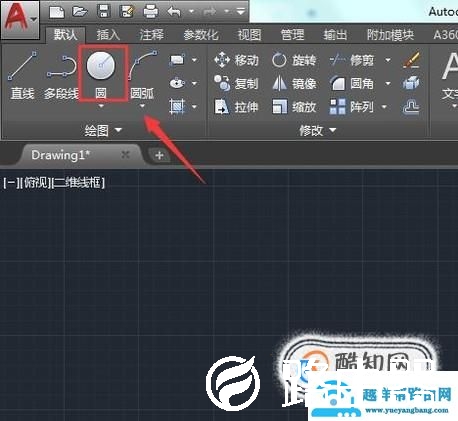Select the Arc (圆弧) tool
The image size is (458, 421).
[x=142, y=75]
